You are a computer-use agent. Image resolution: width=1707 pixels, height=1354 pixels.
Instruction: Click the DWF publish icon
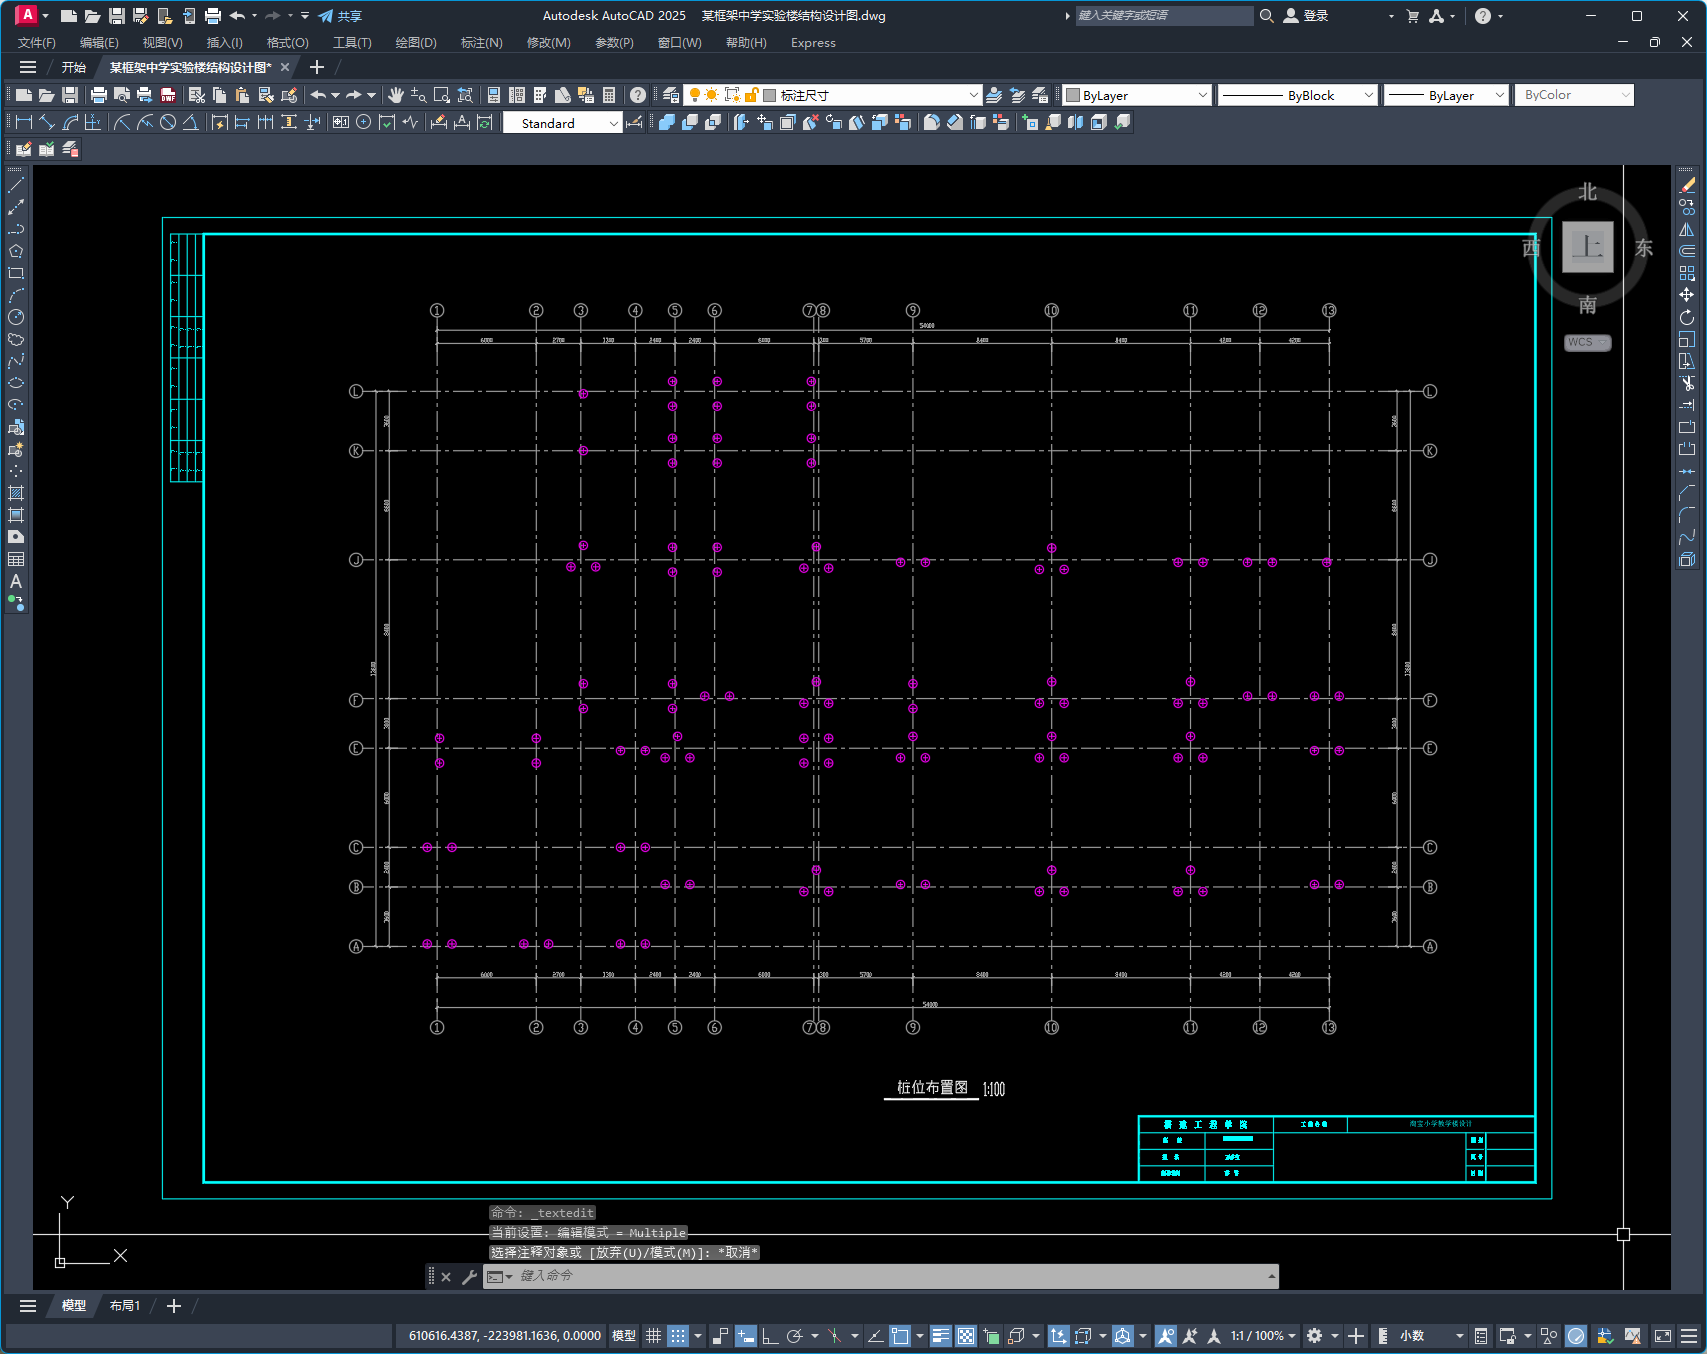[168, 95]
